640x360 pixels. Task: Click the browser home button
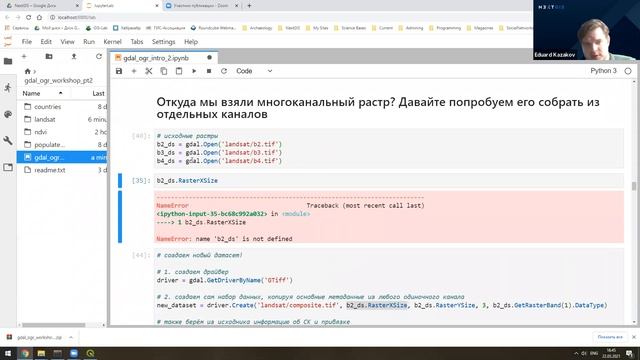coord(39,17)
